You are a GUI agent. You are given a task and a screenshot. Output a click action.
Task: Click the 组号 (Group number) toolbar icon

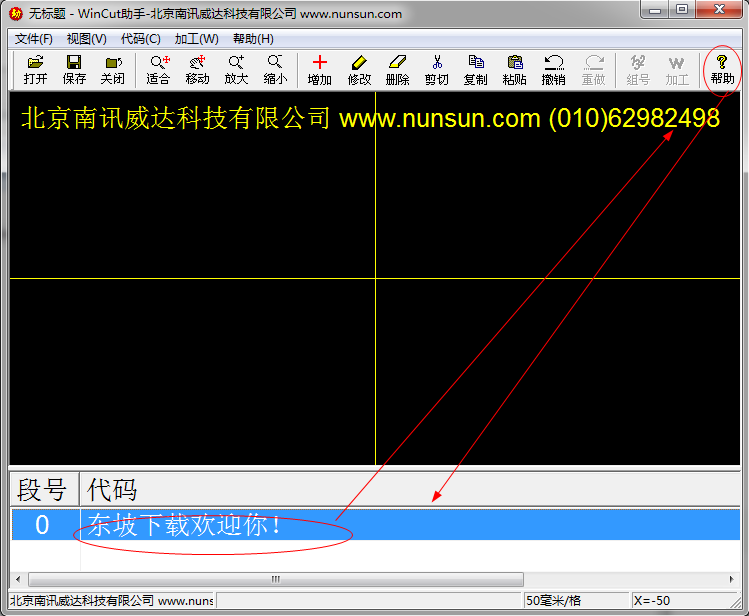[x=638, y=70]
